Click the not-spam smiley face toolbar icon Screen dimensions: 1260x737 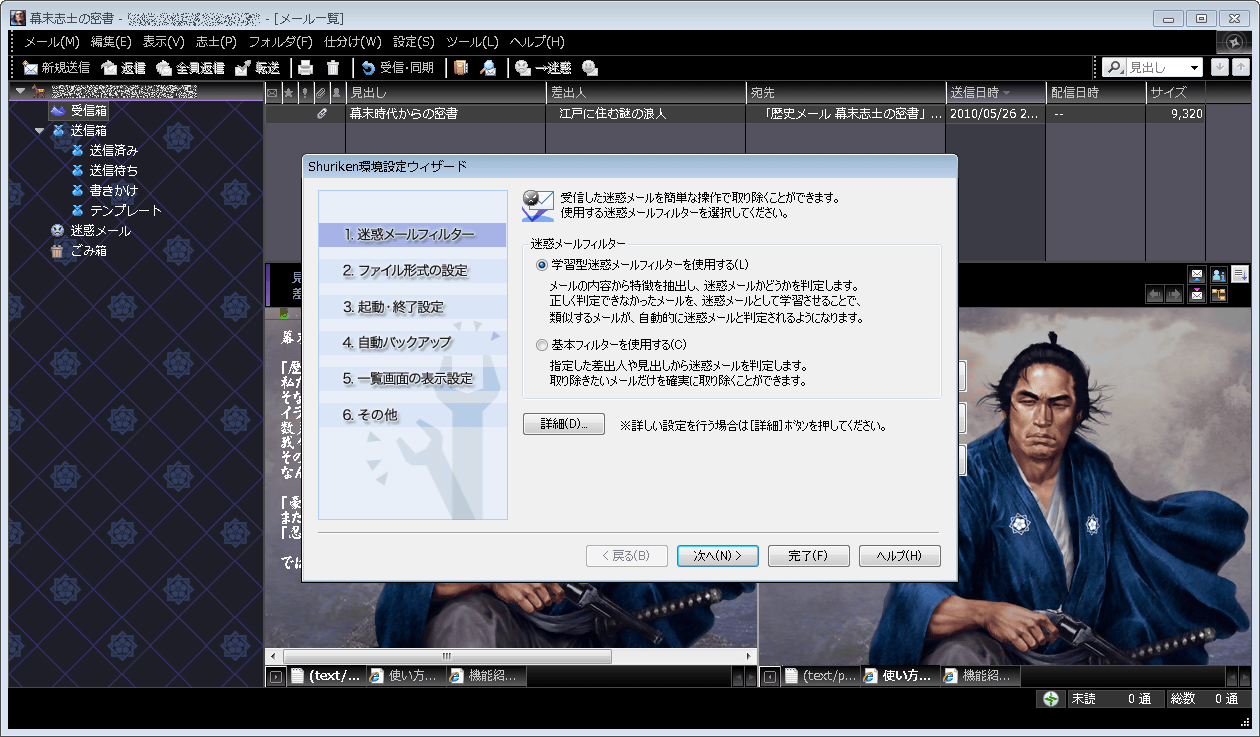[x=590, y=68]
